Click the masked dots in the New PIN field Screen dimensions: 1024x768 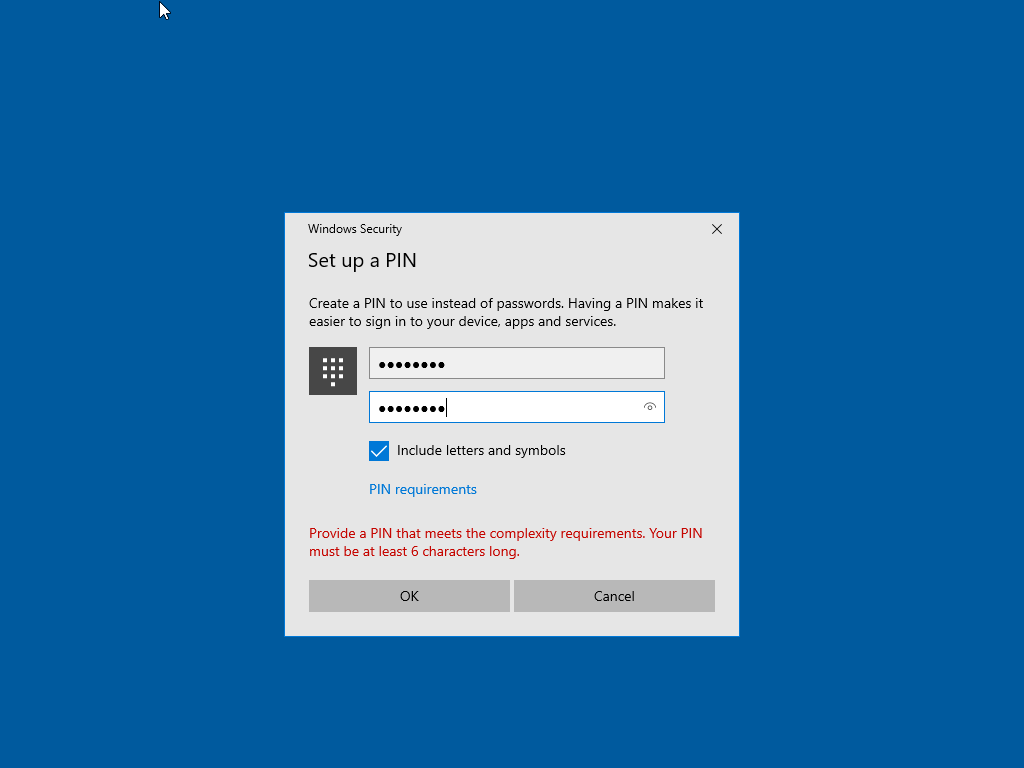pos(411,364)
